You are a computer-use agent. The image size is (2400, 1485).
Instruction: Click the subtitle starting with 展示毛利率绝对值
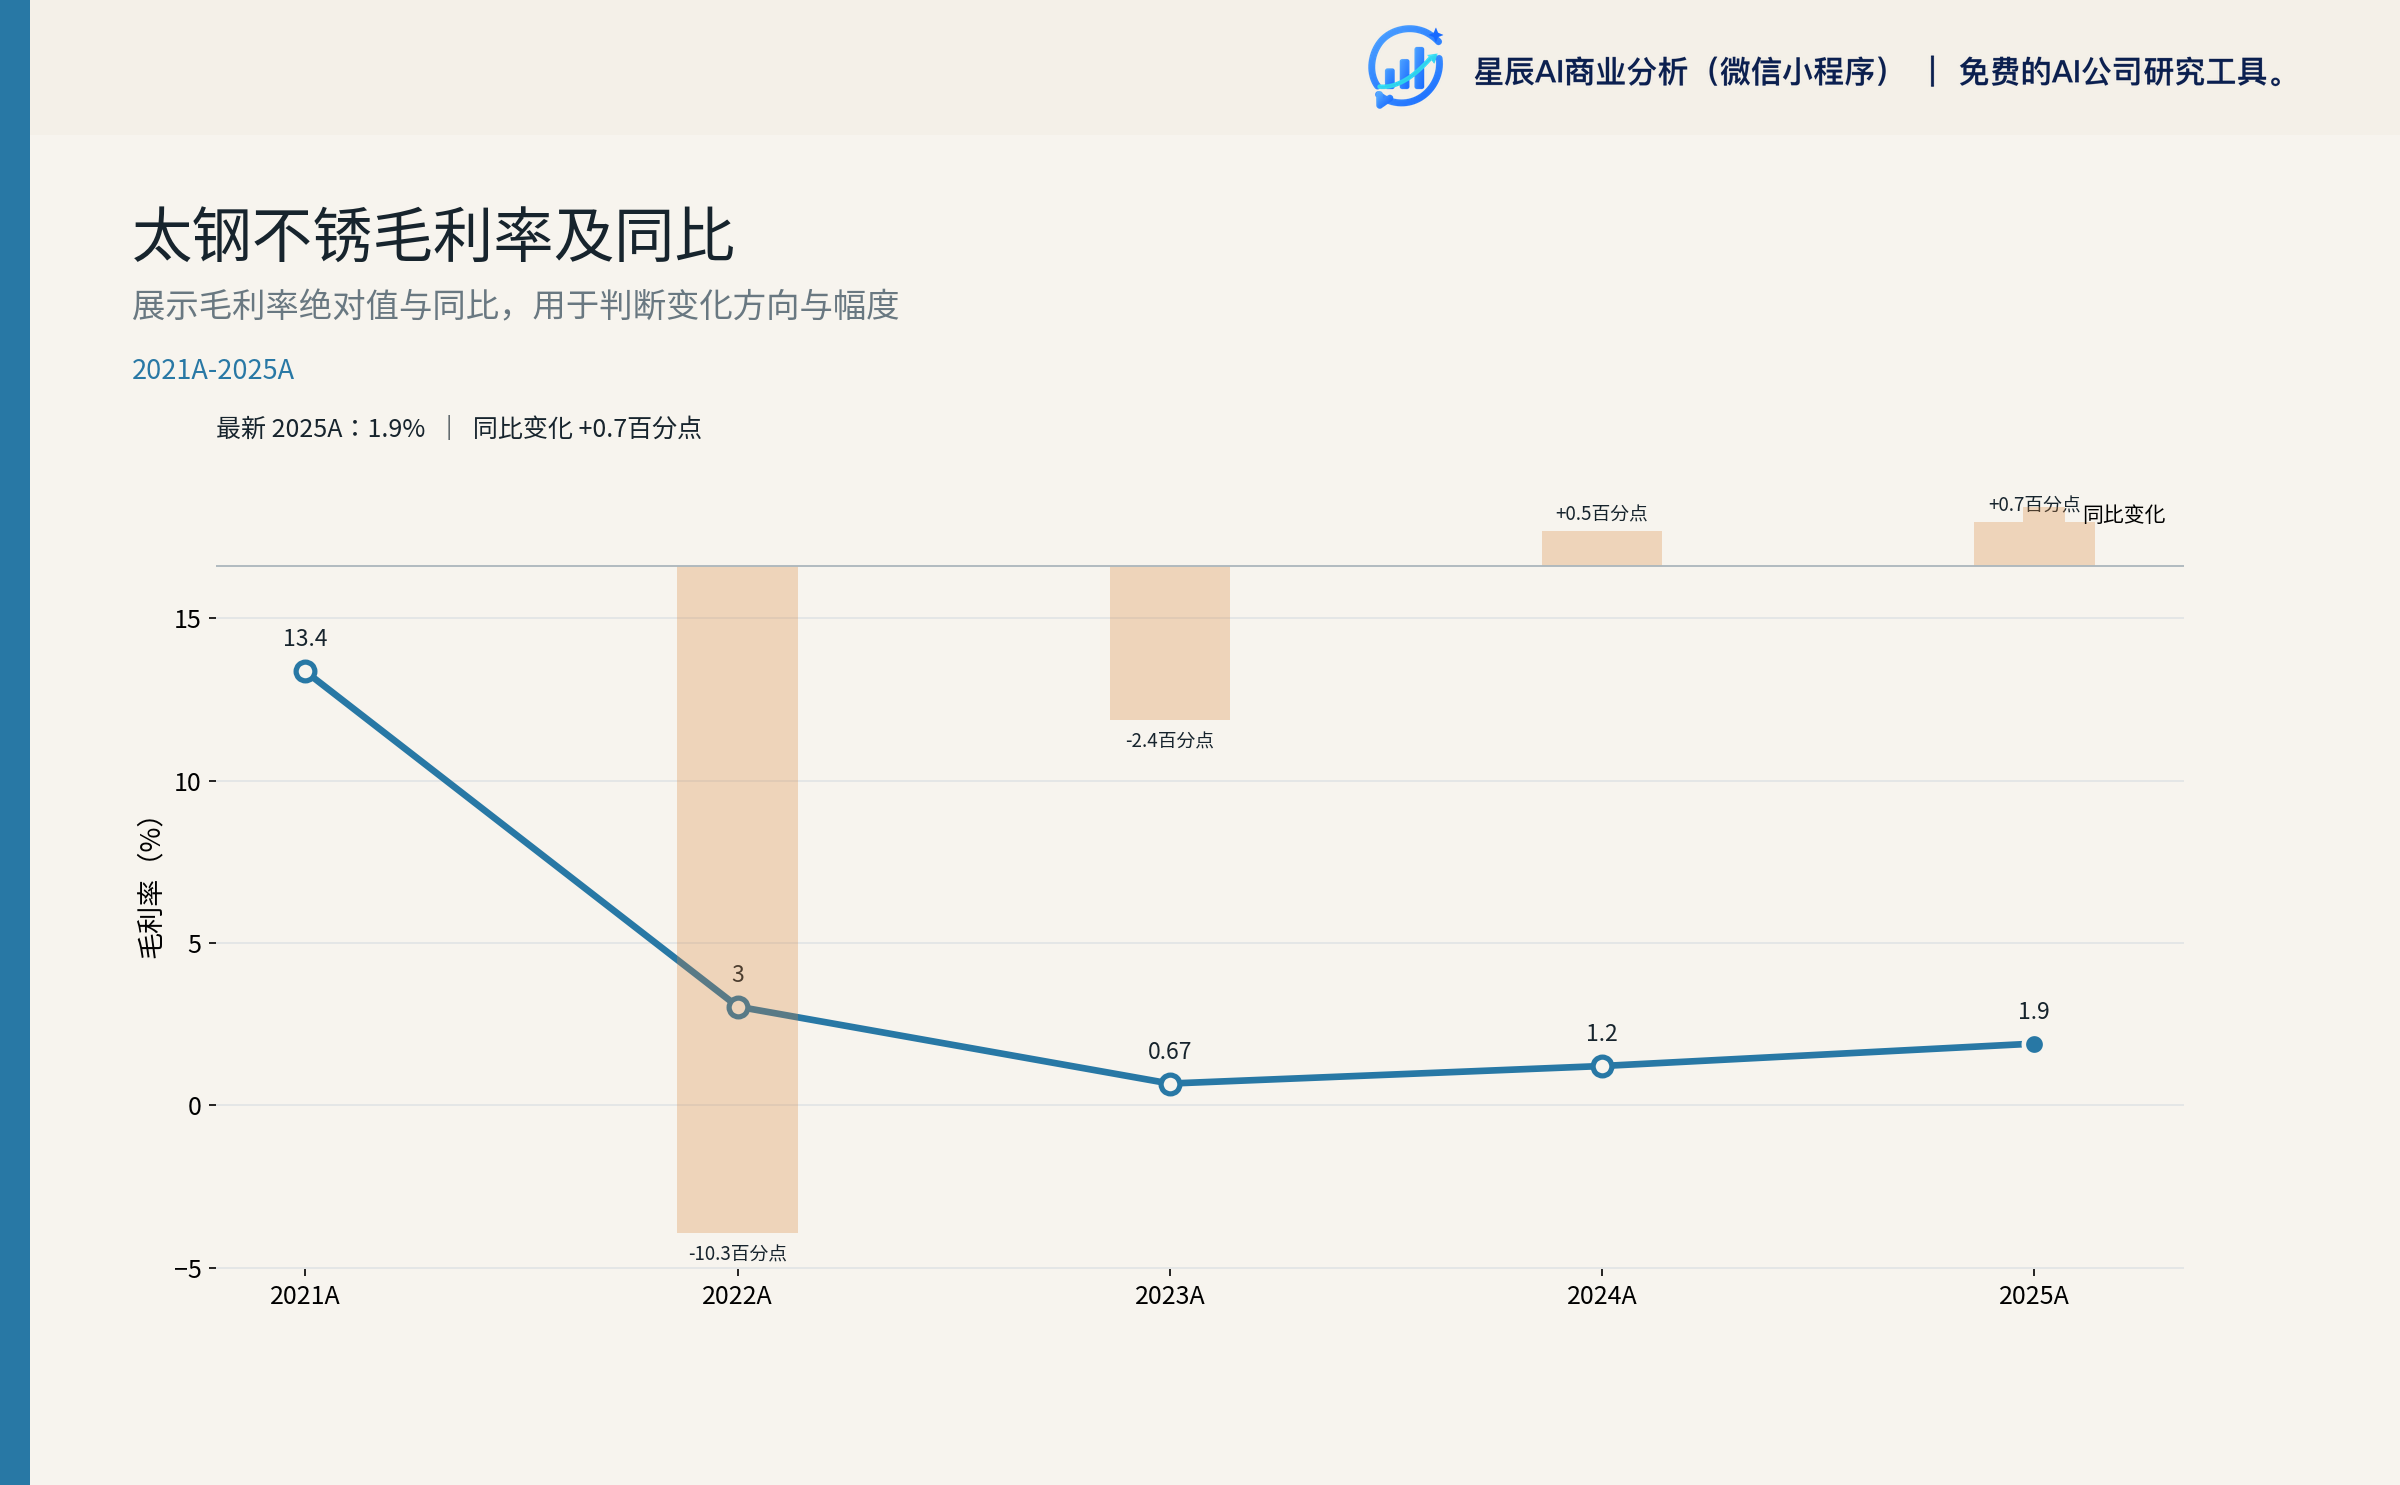coord(515,305)
